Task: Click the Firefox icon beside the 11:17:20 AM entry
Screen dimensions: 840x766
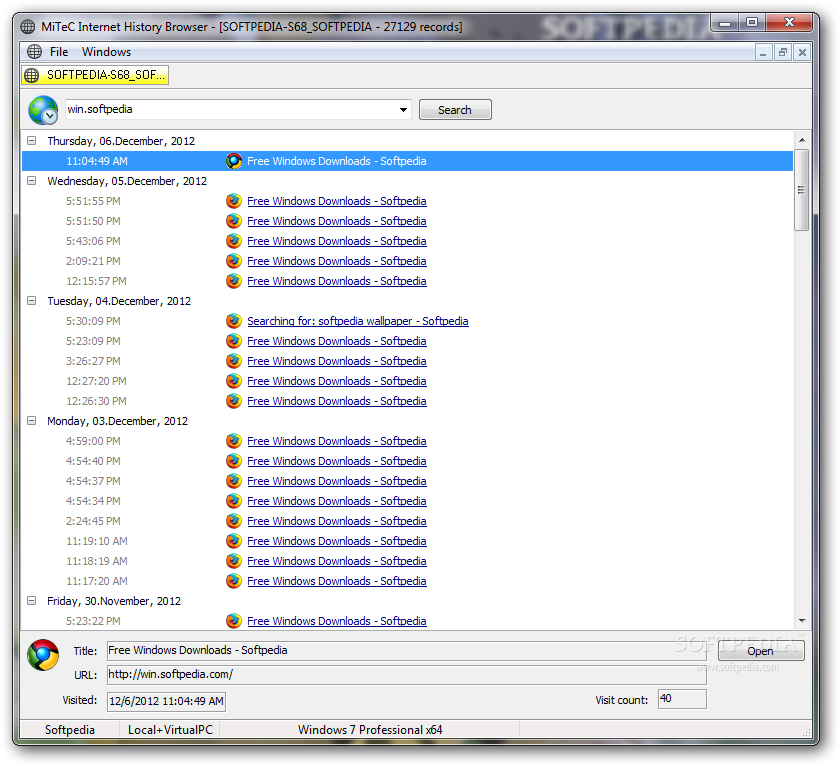Action: tap(234, 581)
